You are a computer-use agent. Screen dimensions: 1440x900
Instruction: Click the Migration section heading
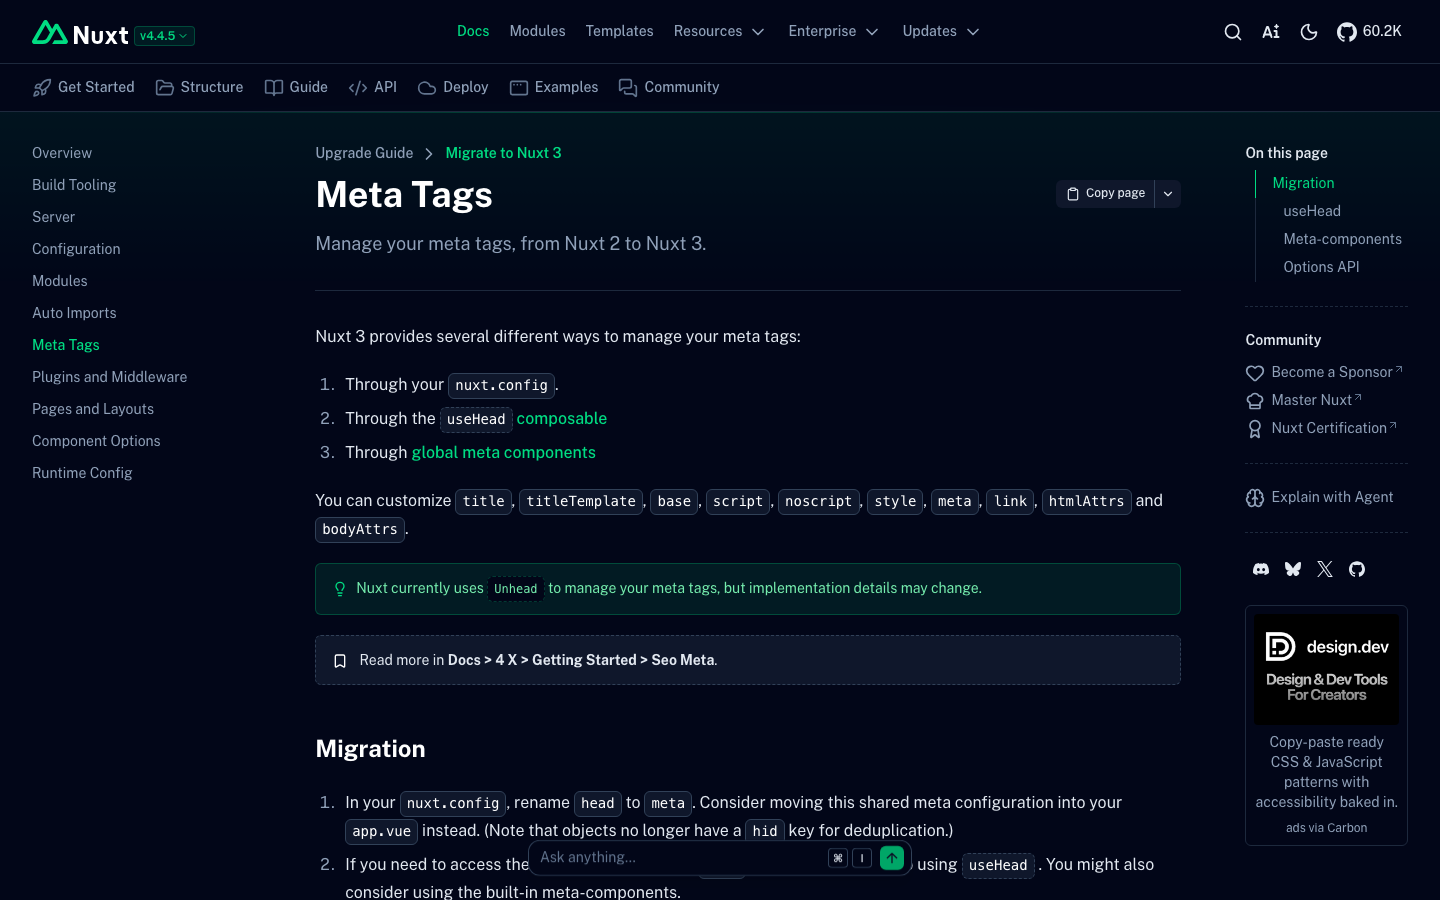click(x=370, y=749)
